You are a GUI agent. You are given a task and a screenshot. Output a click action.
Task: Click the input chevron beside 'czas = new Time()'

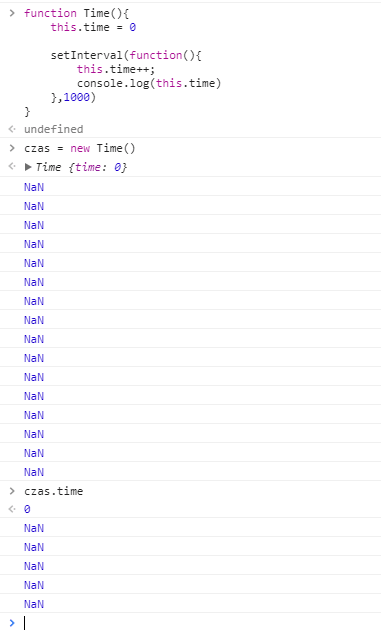(x=12, y=148)
